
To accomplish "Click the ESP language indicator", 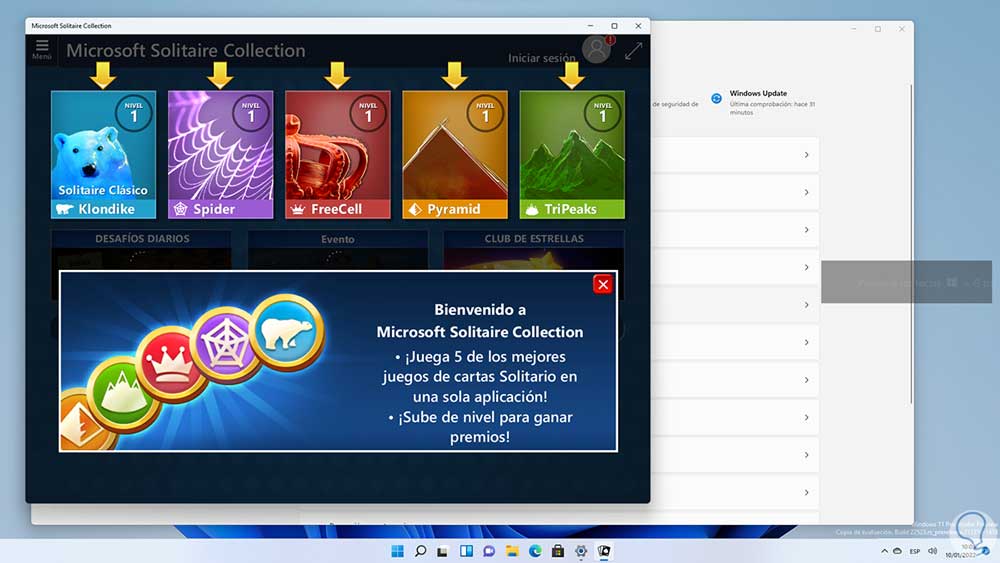I will [915, 551].
